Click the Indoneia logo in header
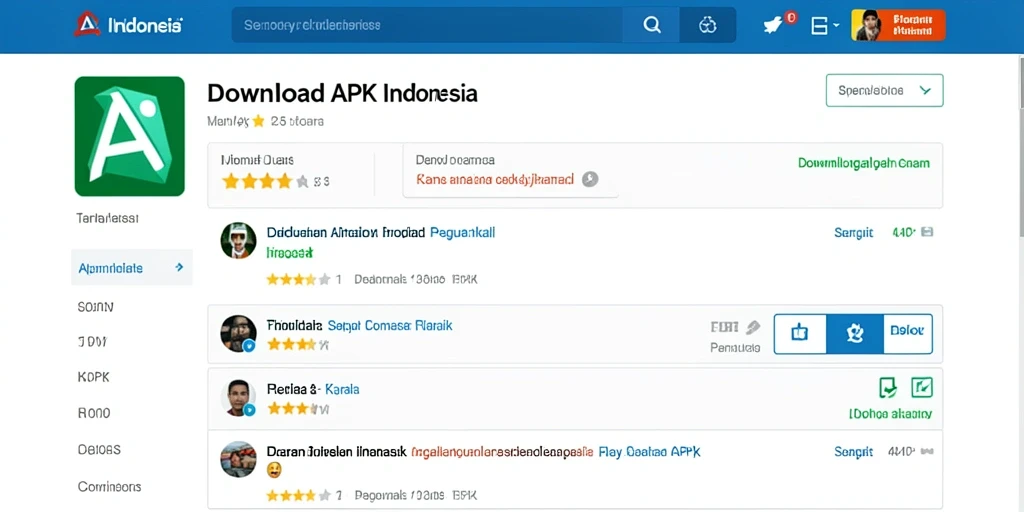This screenshot has height=512, width=1024. pos(128,25)
